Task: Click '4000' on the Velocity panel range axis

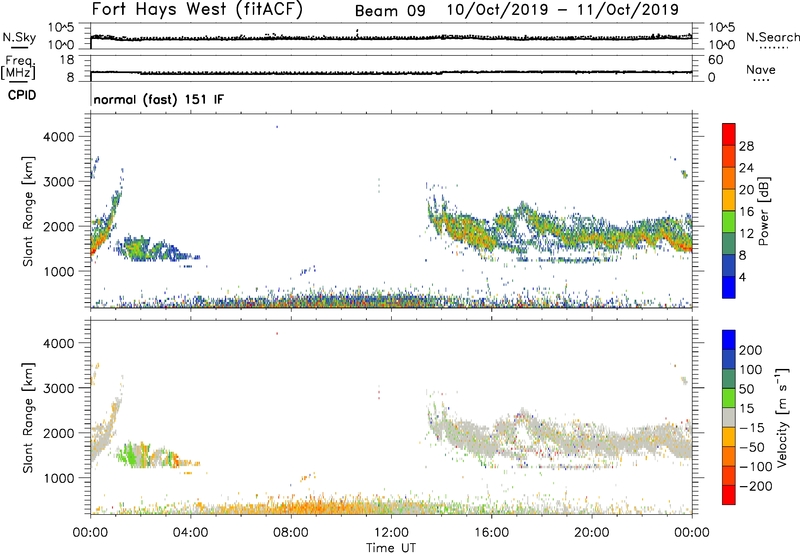Action: point(59,343)
